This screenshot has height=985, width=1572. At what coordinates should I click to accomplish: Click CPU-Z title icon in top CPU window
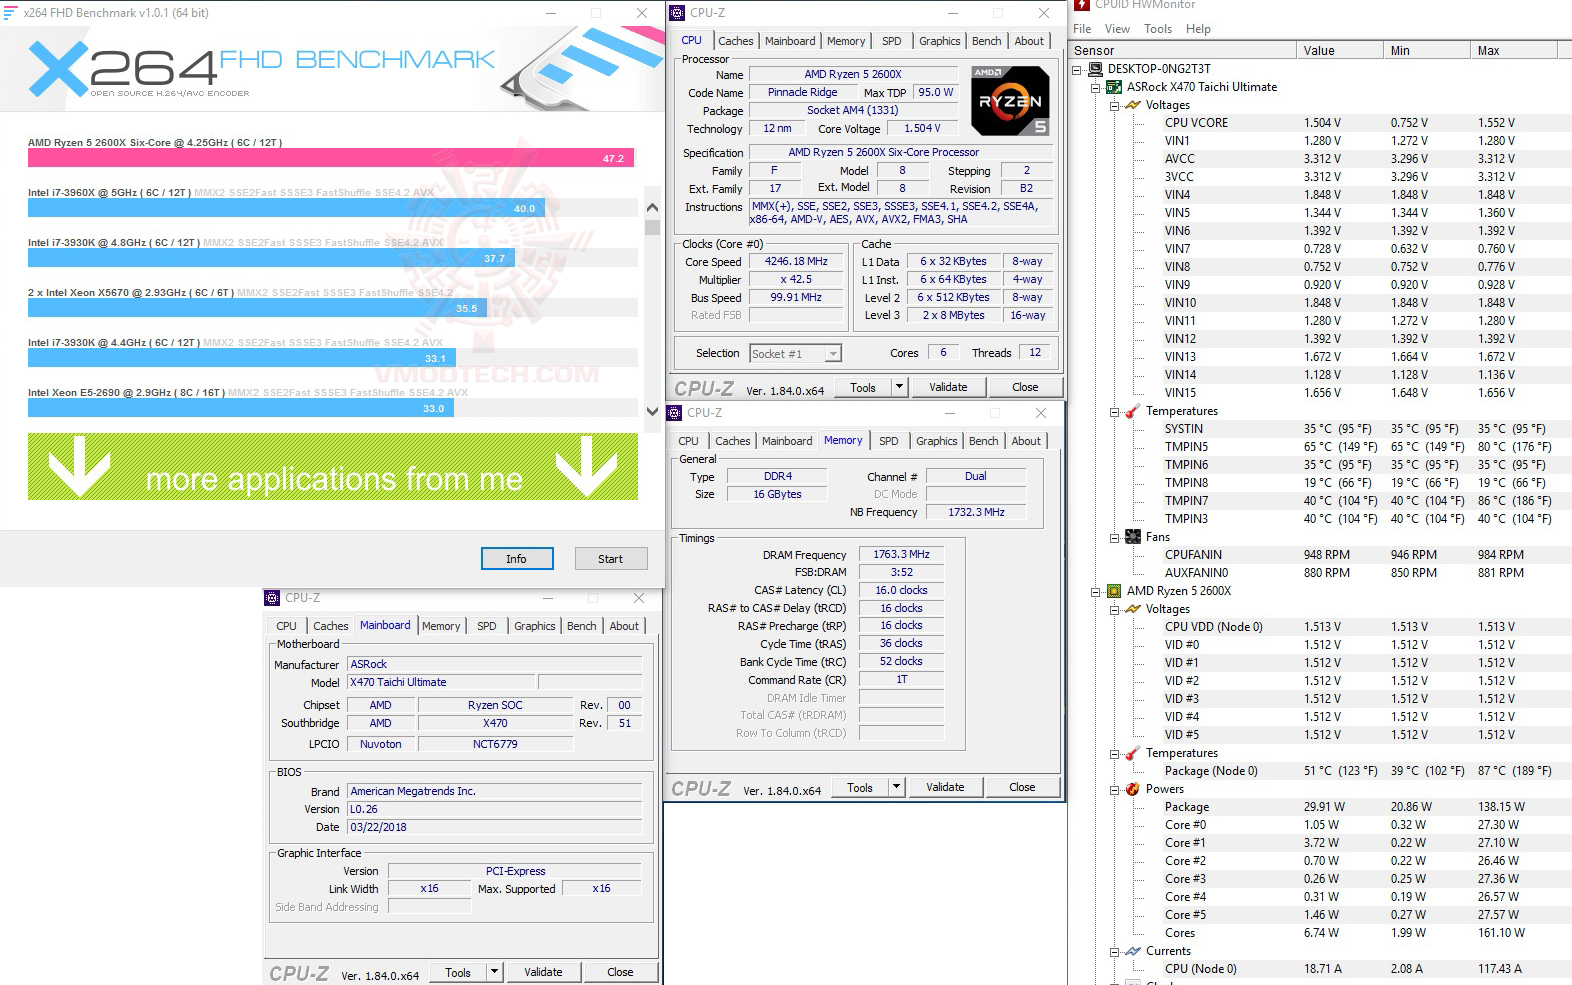679,13
